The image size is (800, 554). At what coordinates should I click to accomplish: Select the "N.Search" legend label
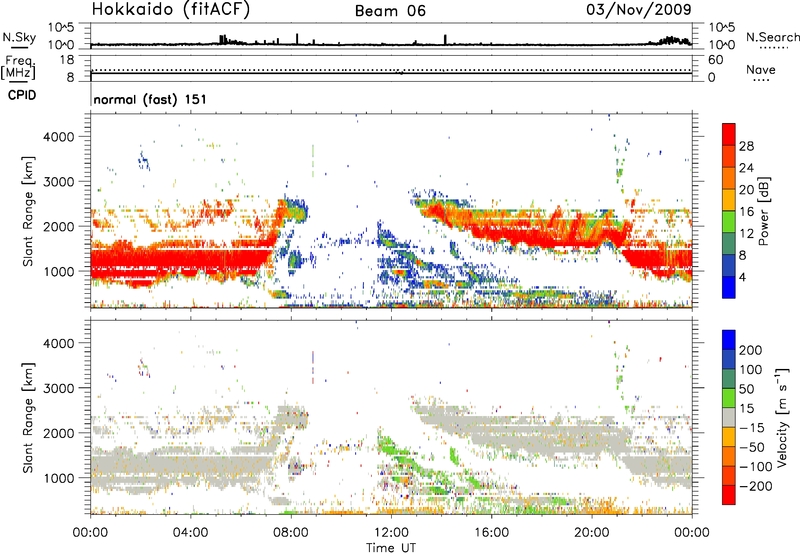(772, 37)
